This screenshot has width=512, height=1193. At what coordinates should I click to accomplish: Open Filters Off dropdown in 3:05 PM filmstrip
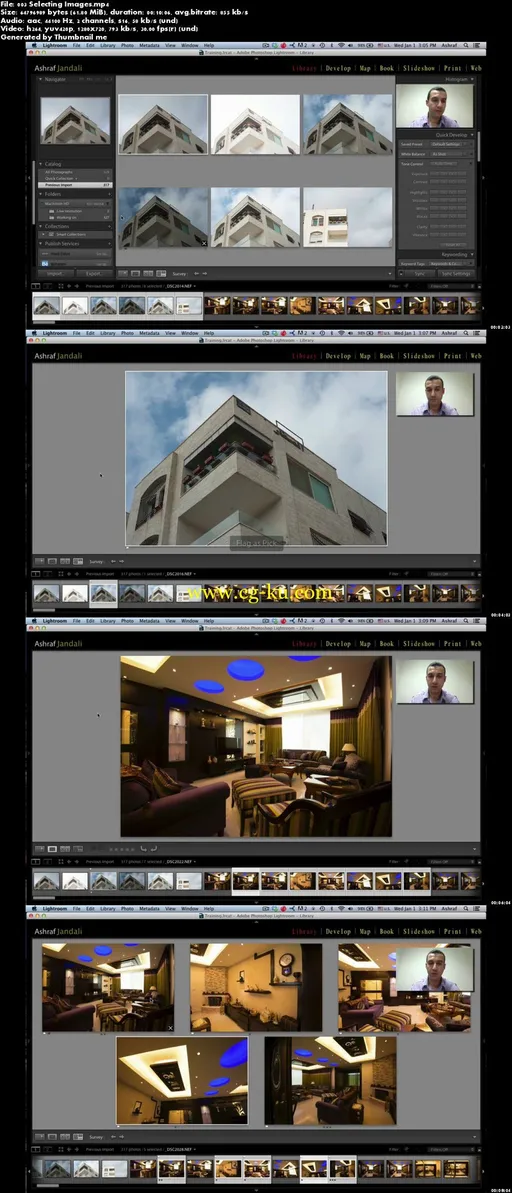pyautogui.click(x=450, y=286)
